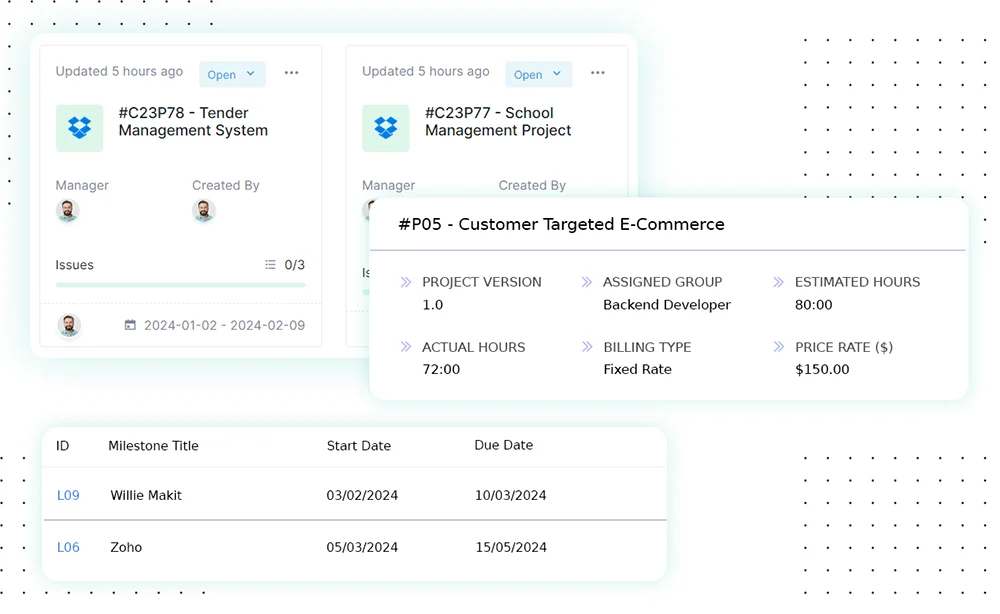Click the Manager avatar on the Tender card
The image size is (1000, 614).
tap(67, 211)
